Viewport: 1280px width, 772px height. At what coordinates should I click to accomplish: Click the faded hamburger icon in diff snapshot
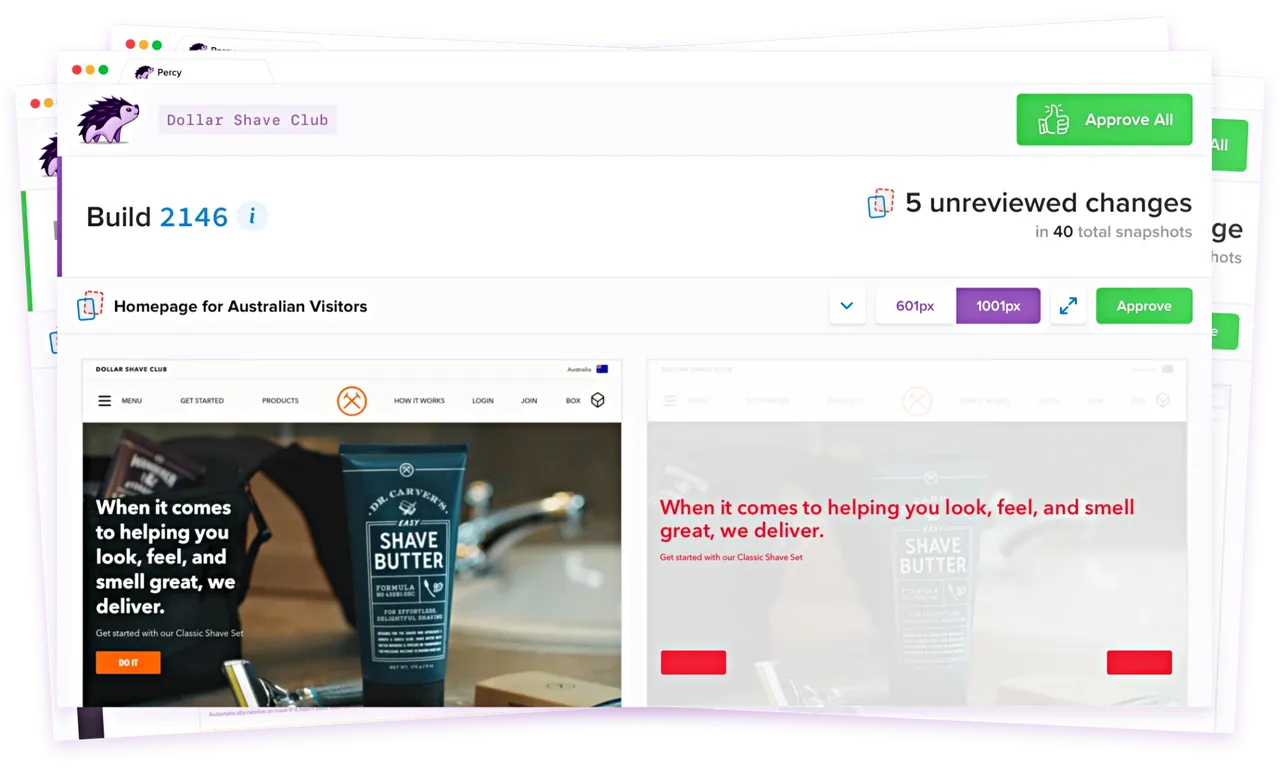670,401
